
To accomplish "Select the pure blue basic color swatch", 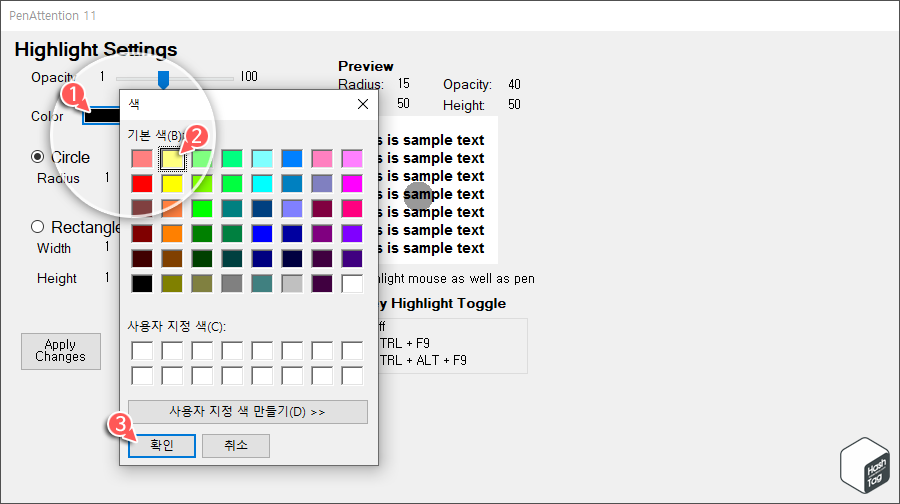I will tap(262, 234).
